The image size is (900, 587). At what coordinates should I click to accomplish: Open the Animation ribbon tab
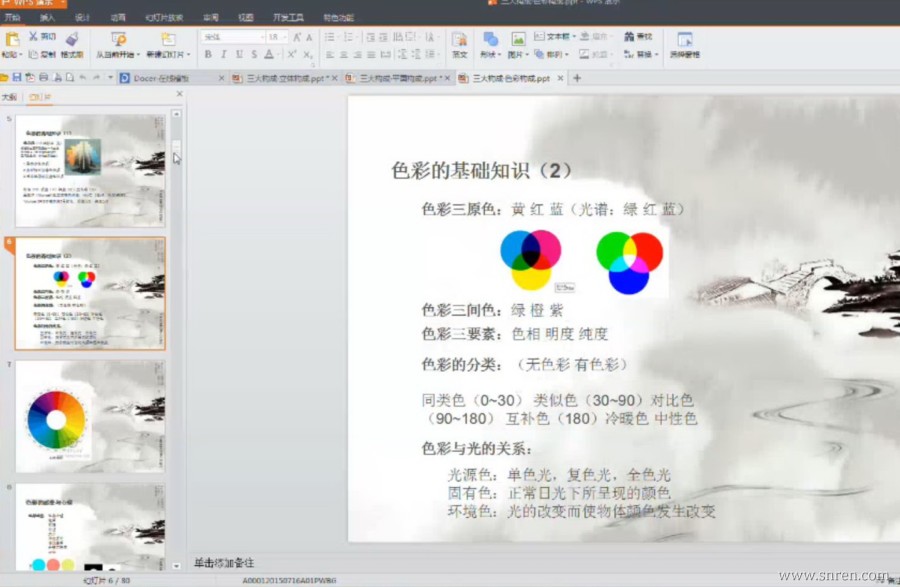(x=118, y=17)
